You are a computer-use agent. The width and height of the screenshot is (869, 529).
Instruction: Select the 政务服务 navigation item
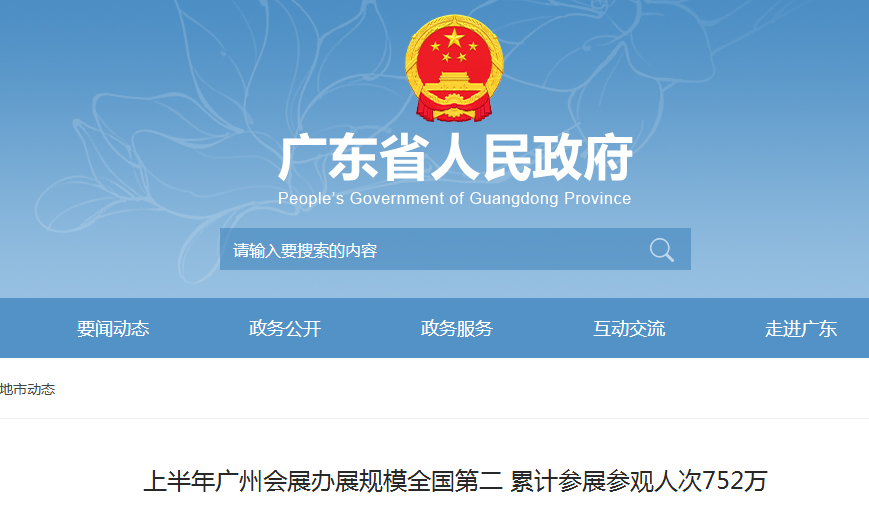(x=457, y=328)
